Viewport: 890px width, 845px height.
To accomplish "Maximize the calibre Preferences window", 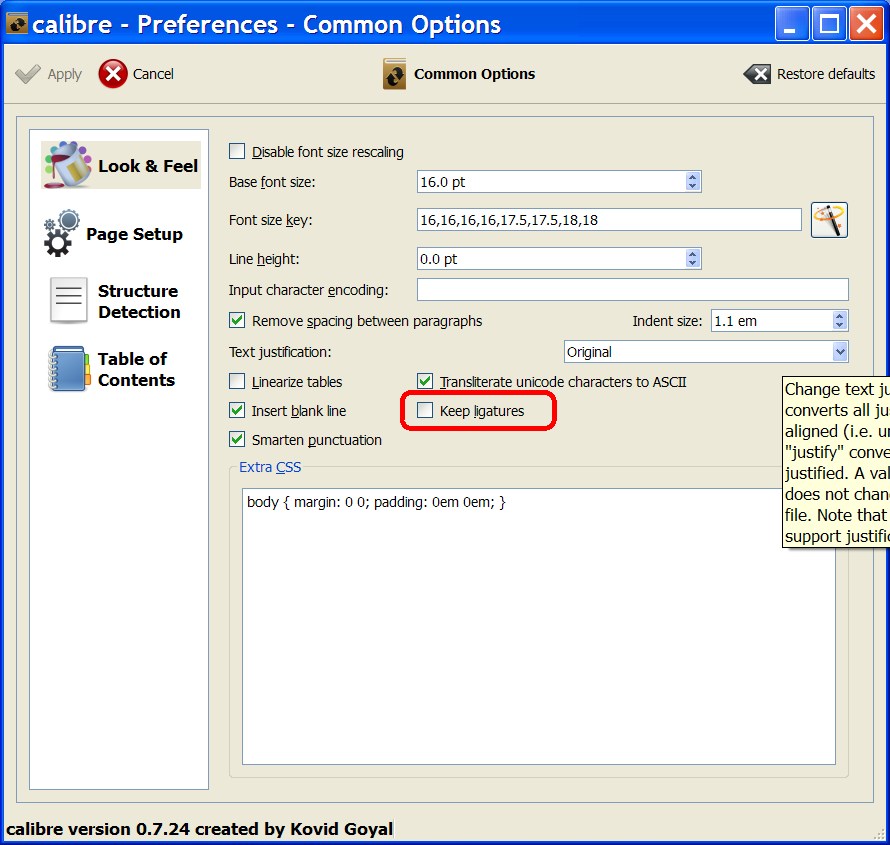I will 829,24.
